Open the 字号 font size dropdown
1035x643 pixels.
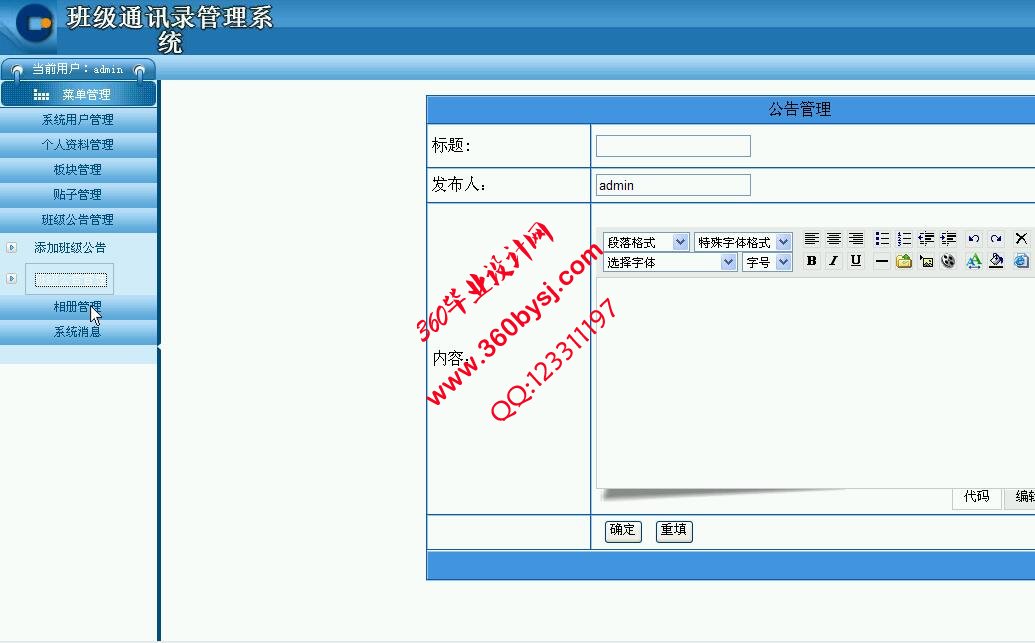pyautogui.click(x=767, y=262)
